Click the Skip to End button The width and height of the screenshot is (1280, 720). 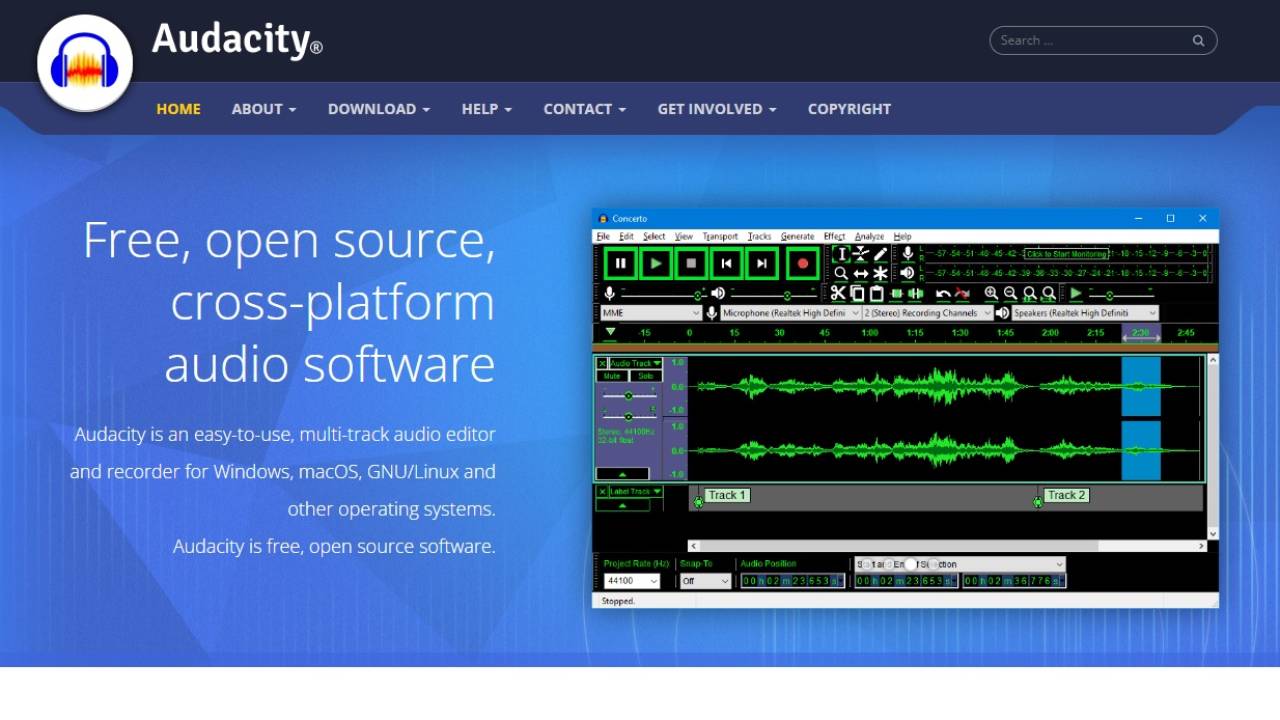coord(761,263)
